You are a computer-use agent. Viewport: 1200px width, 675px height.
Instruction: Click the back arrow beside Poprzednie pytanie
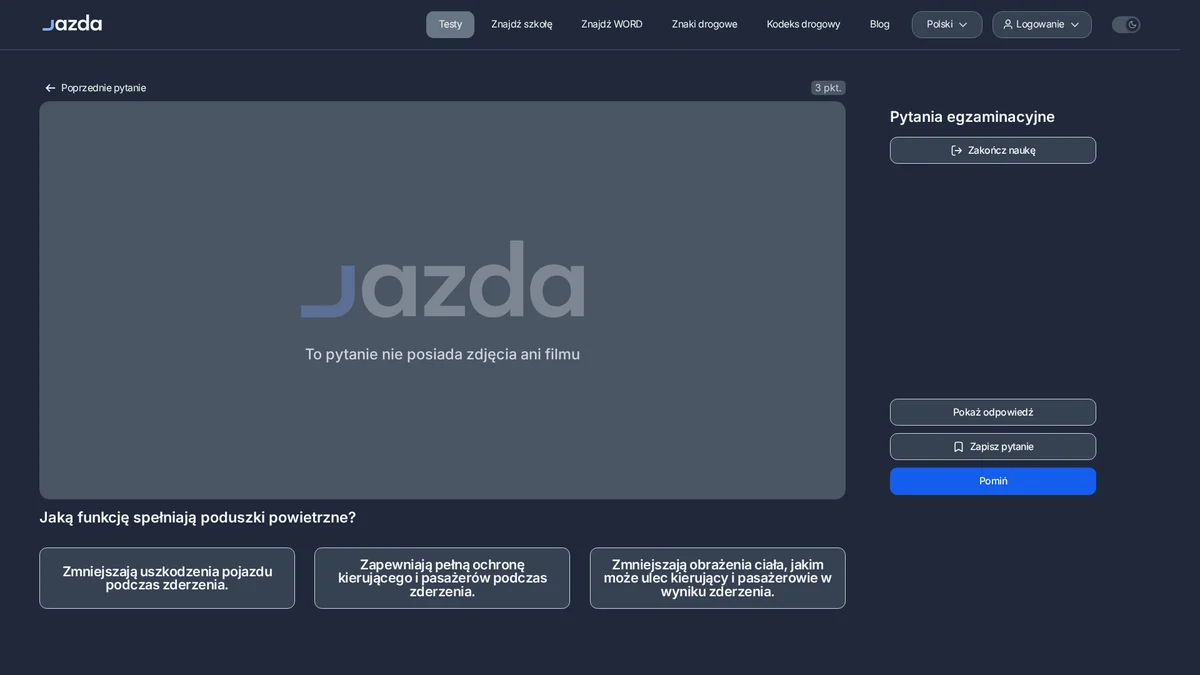pyautogui.click(x=50, y=88)
